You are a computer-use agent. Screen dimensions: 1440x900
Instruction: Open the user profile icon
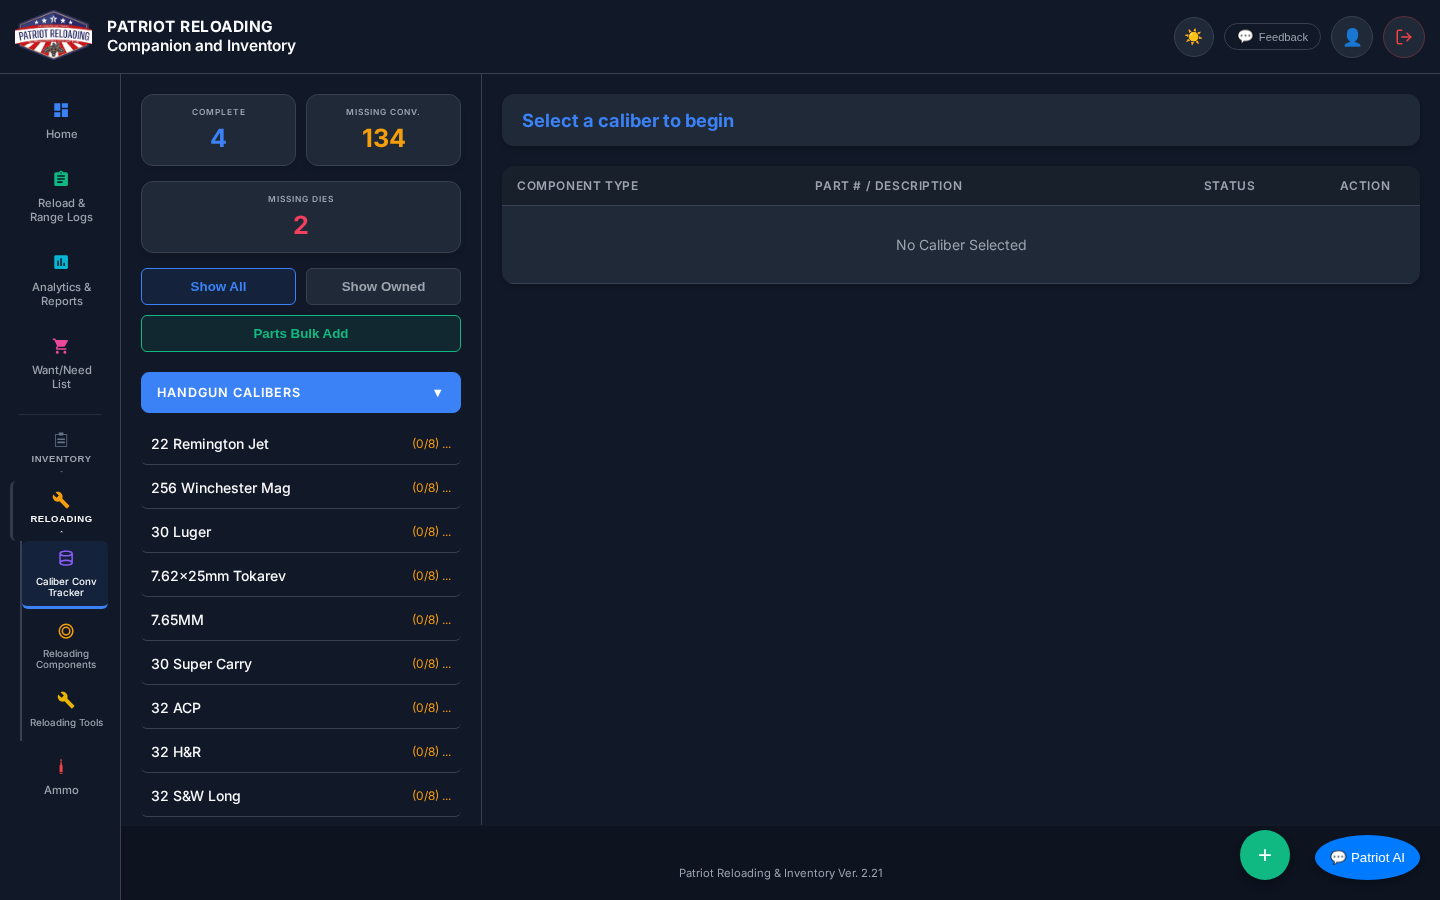(1352, 37)
